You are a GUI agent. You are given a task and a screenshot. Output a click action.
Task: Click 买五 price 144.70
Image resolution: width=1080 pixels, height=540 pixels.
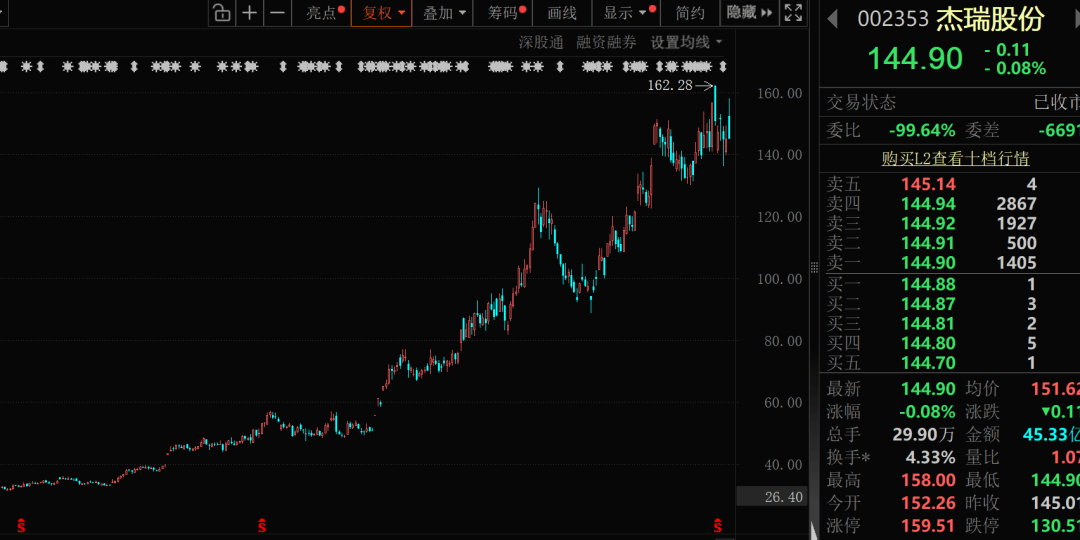[928, 363]
